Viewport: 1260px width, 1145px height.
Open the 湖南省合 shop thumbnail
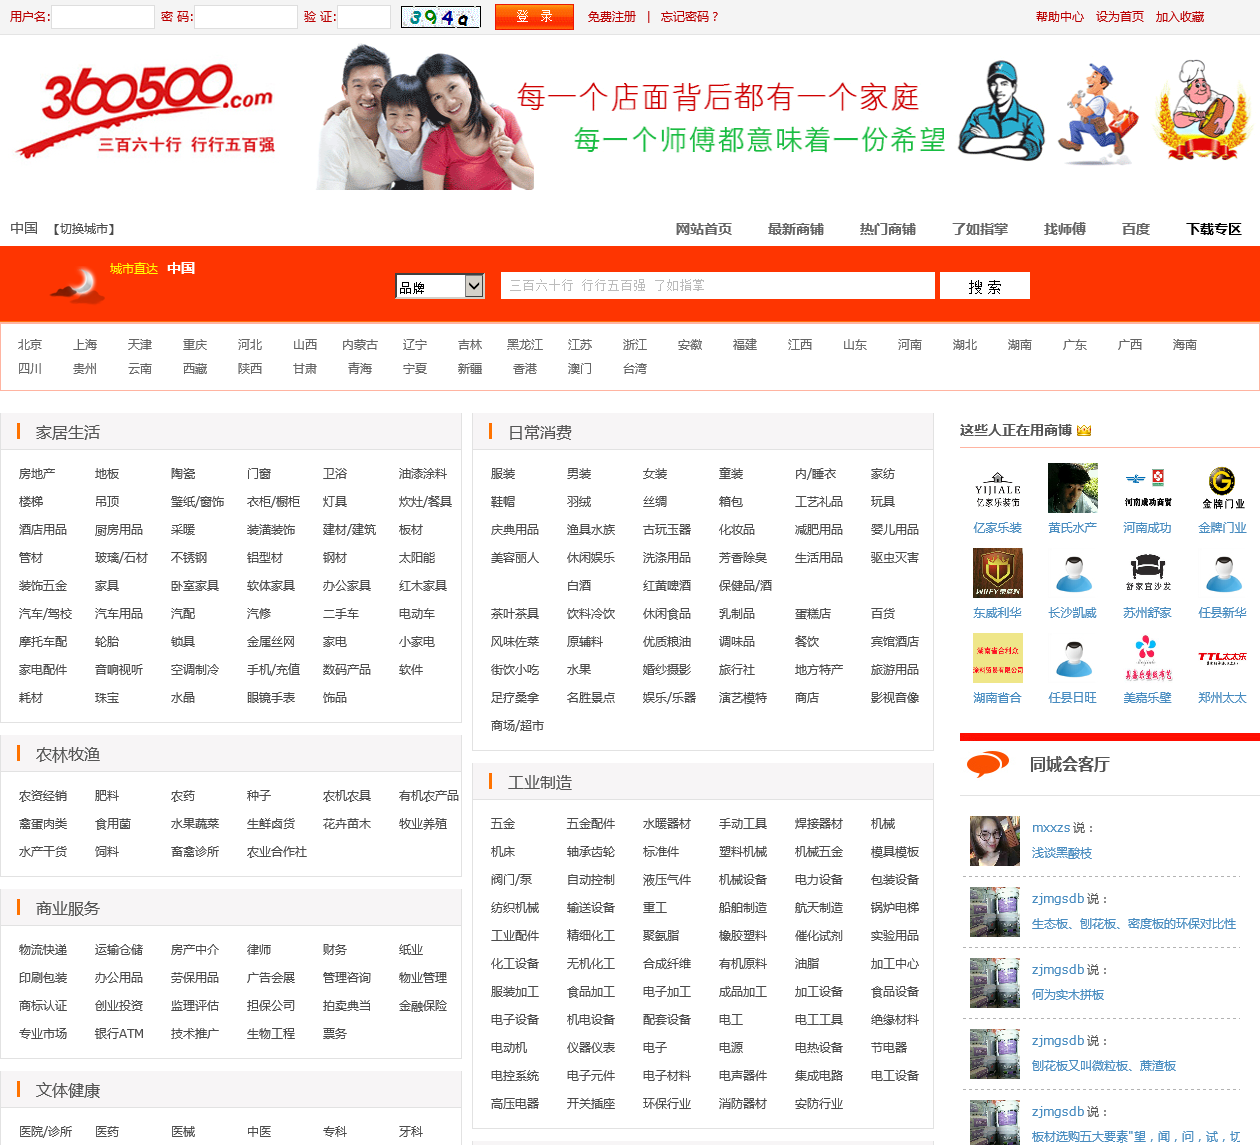click(x=997, y=658)
